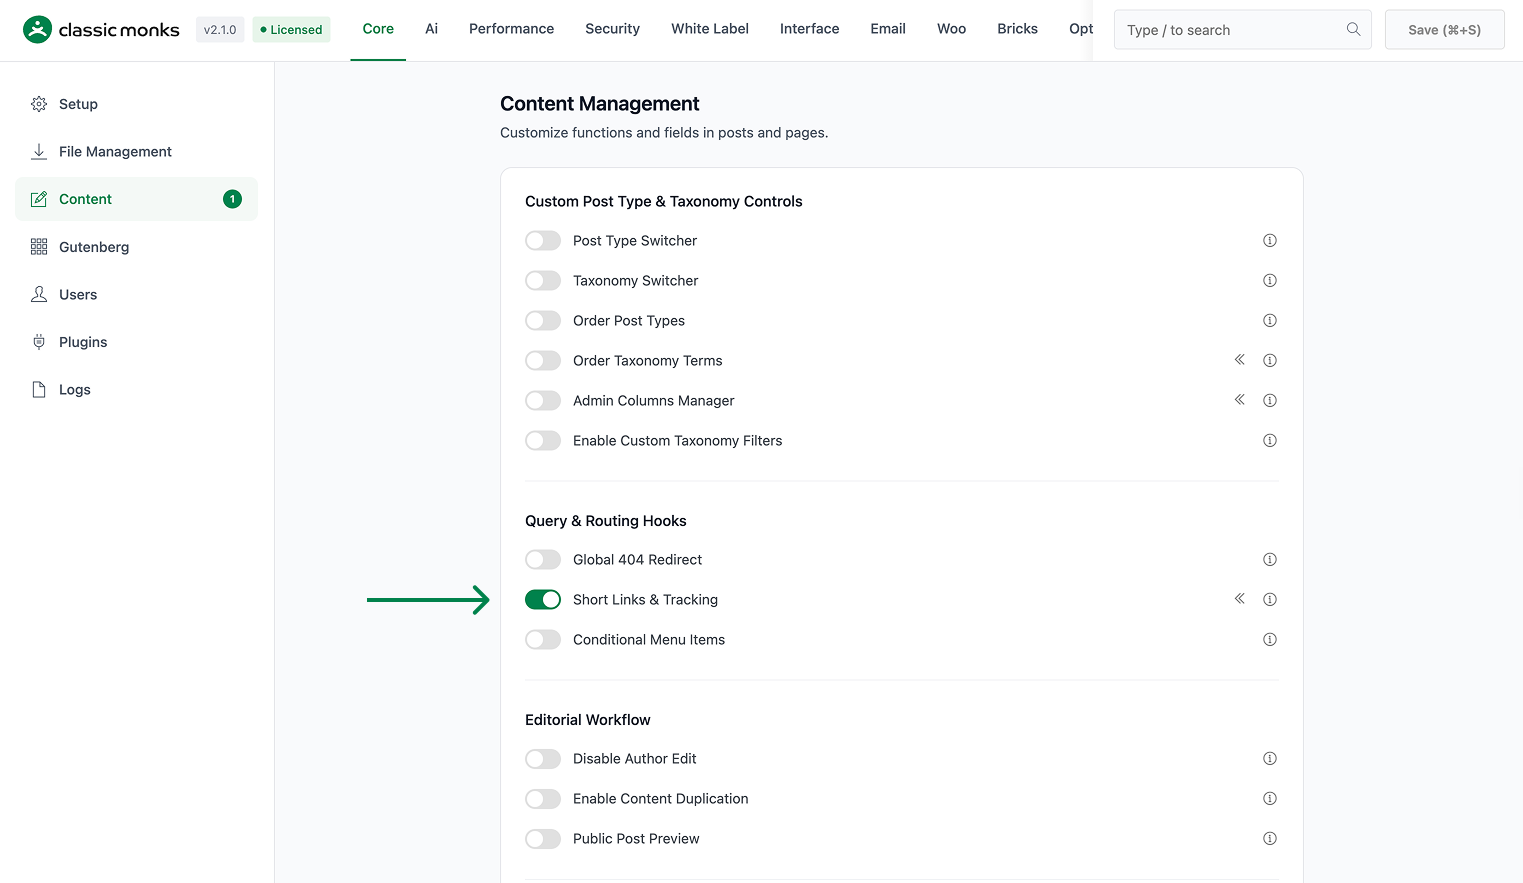Screen dimensions: 1523x883
Task: Switch to the Performance tab
Action: [x=511, y=29]
